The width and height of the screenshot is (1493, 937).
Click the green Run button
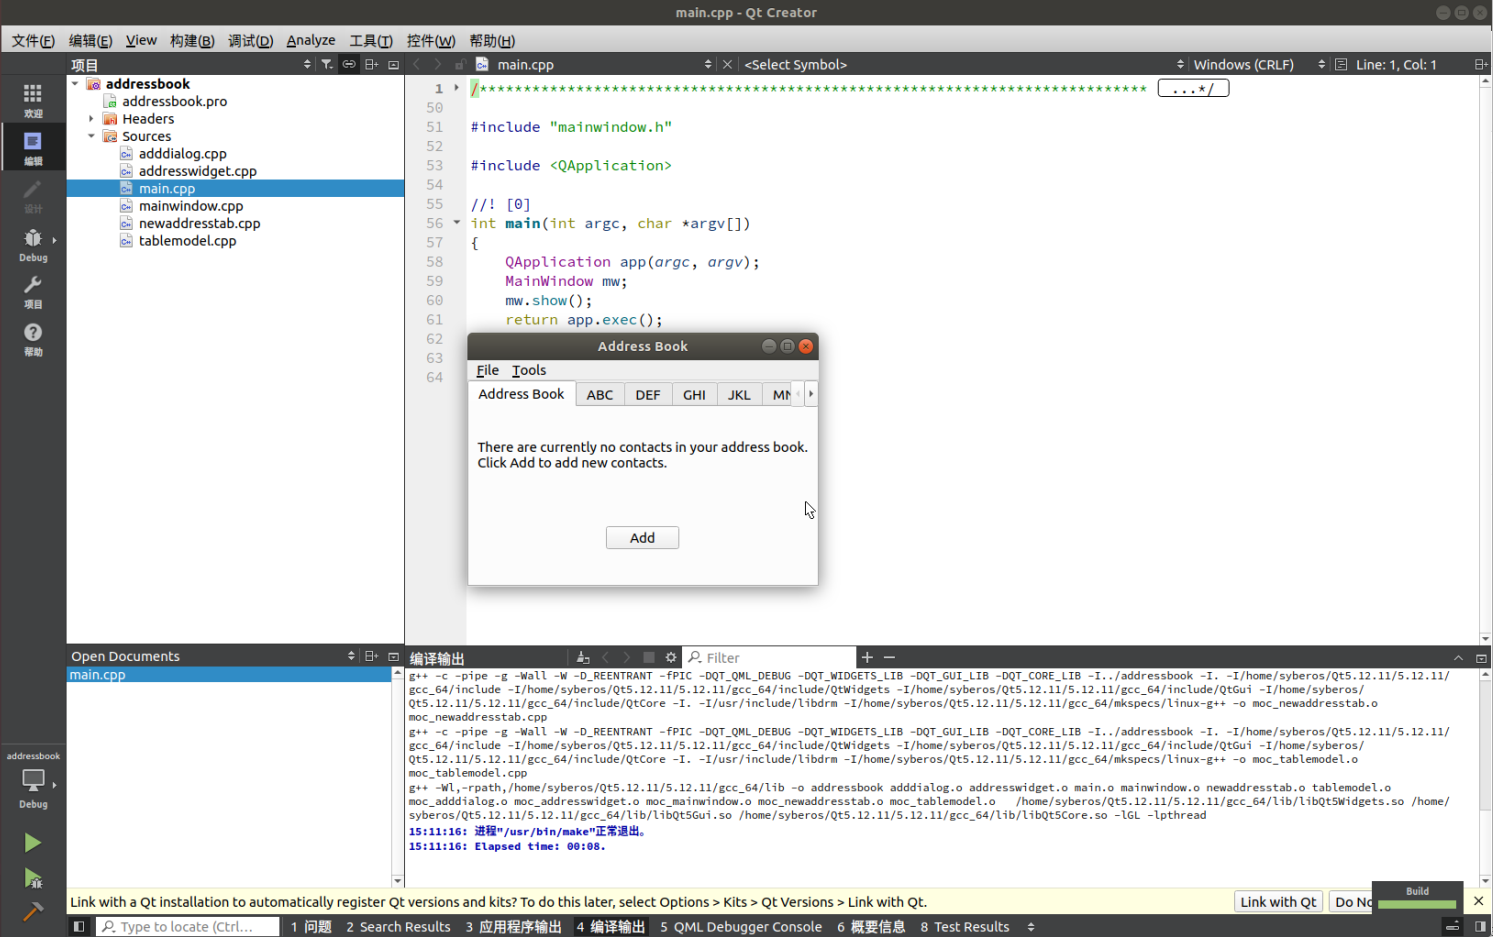point(32,843)
